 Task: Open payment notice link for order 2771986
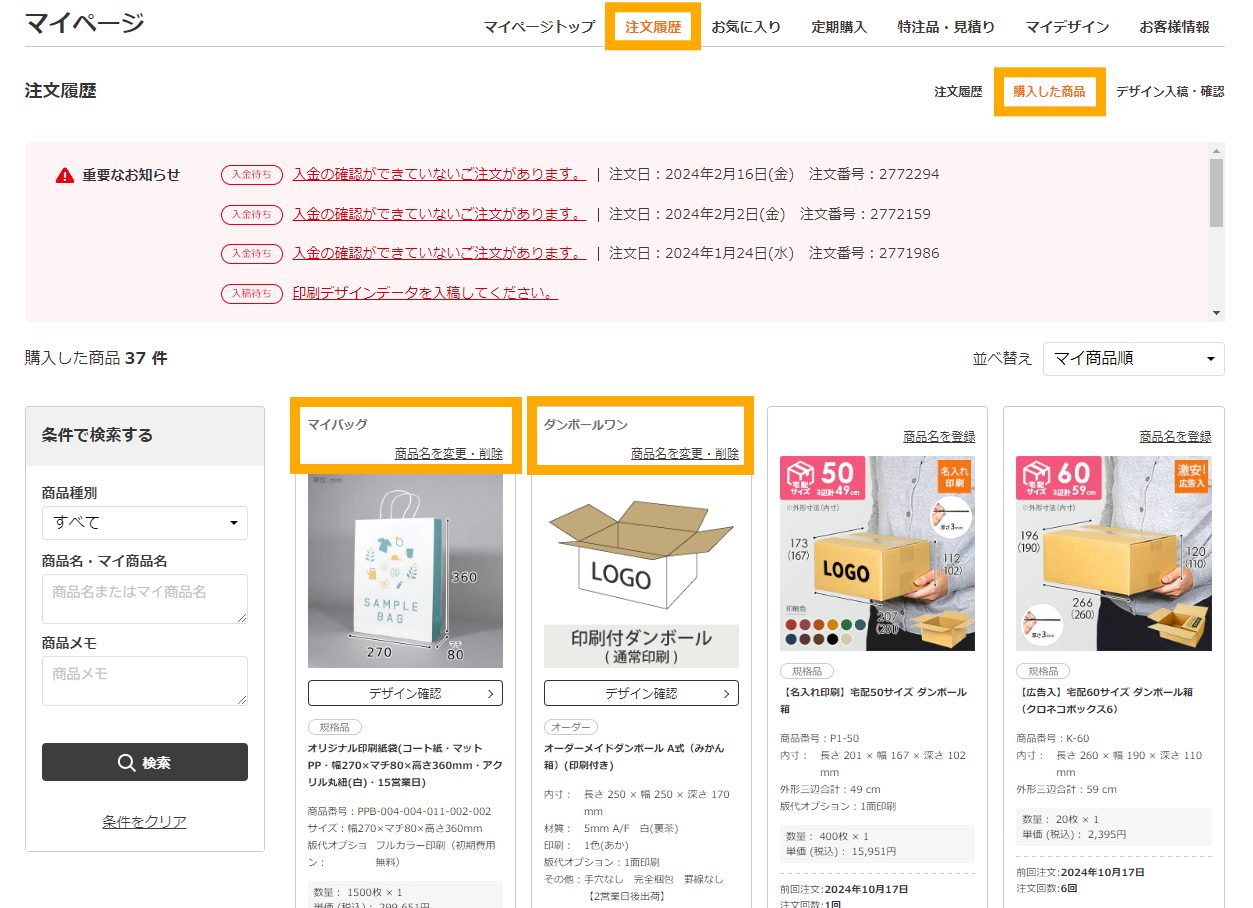pyautogui.click(x=439, y=253)
